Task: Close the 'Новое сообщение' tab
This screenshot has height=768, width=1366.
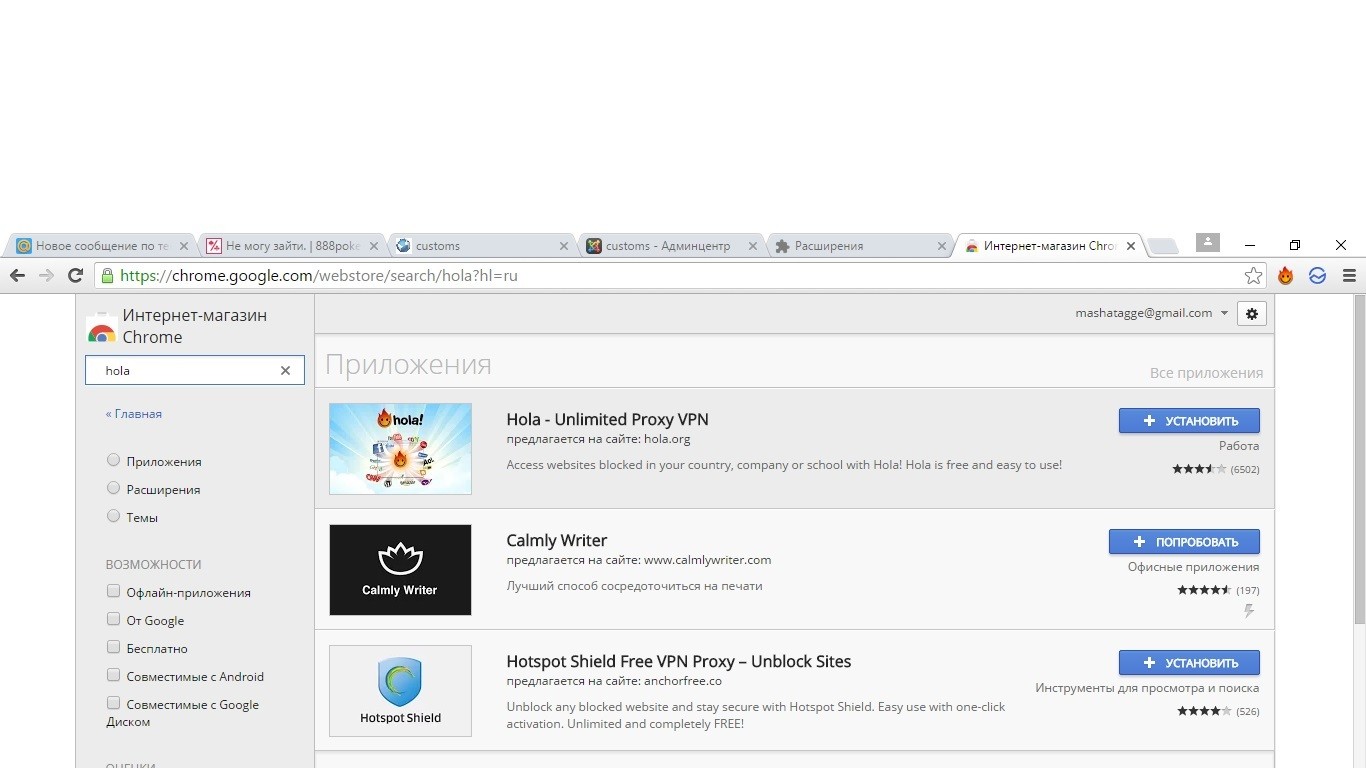Action: [183, 246]
